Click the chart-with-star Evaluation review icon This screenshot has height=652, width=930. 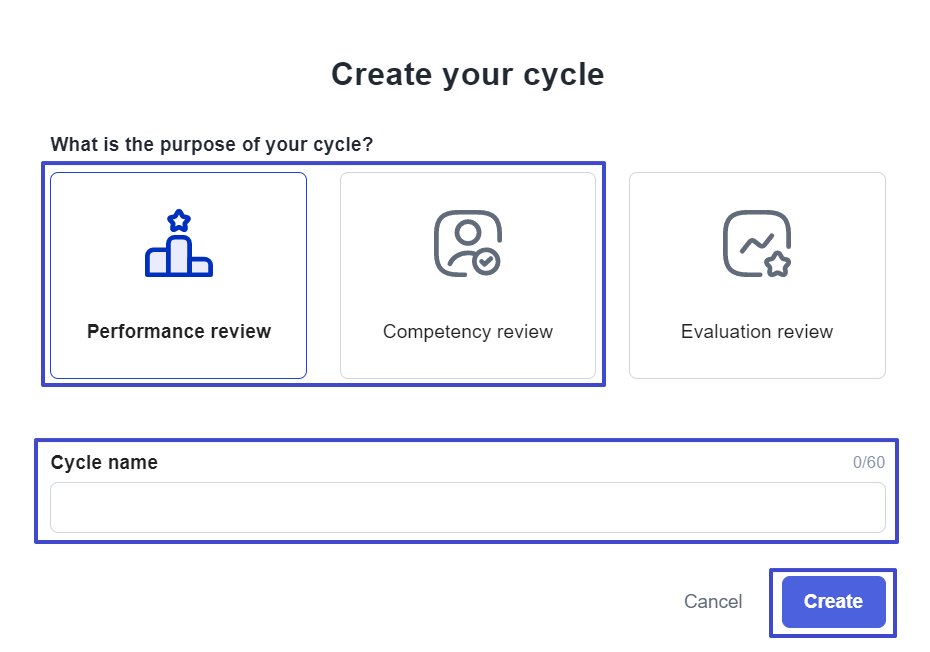[x=757, y=243]
